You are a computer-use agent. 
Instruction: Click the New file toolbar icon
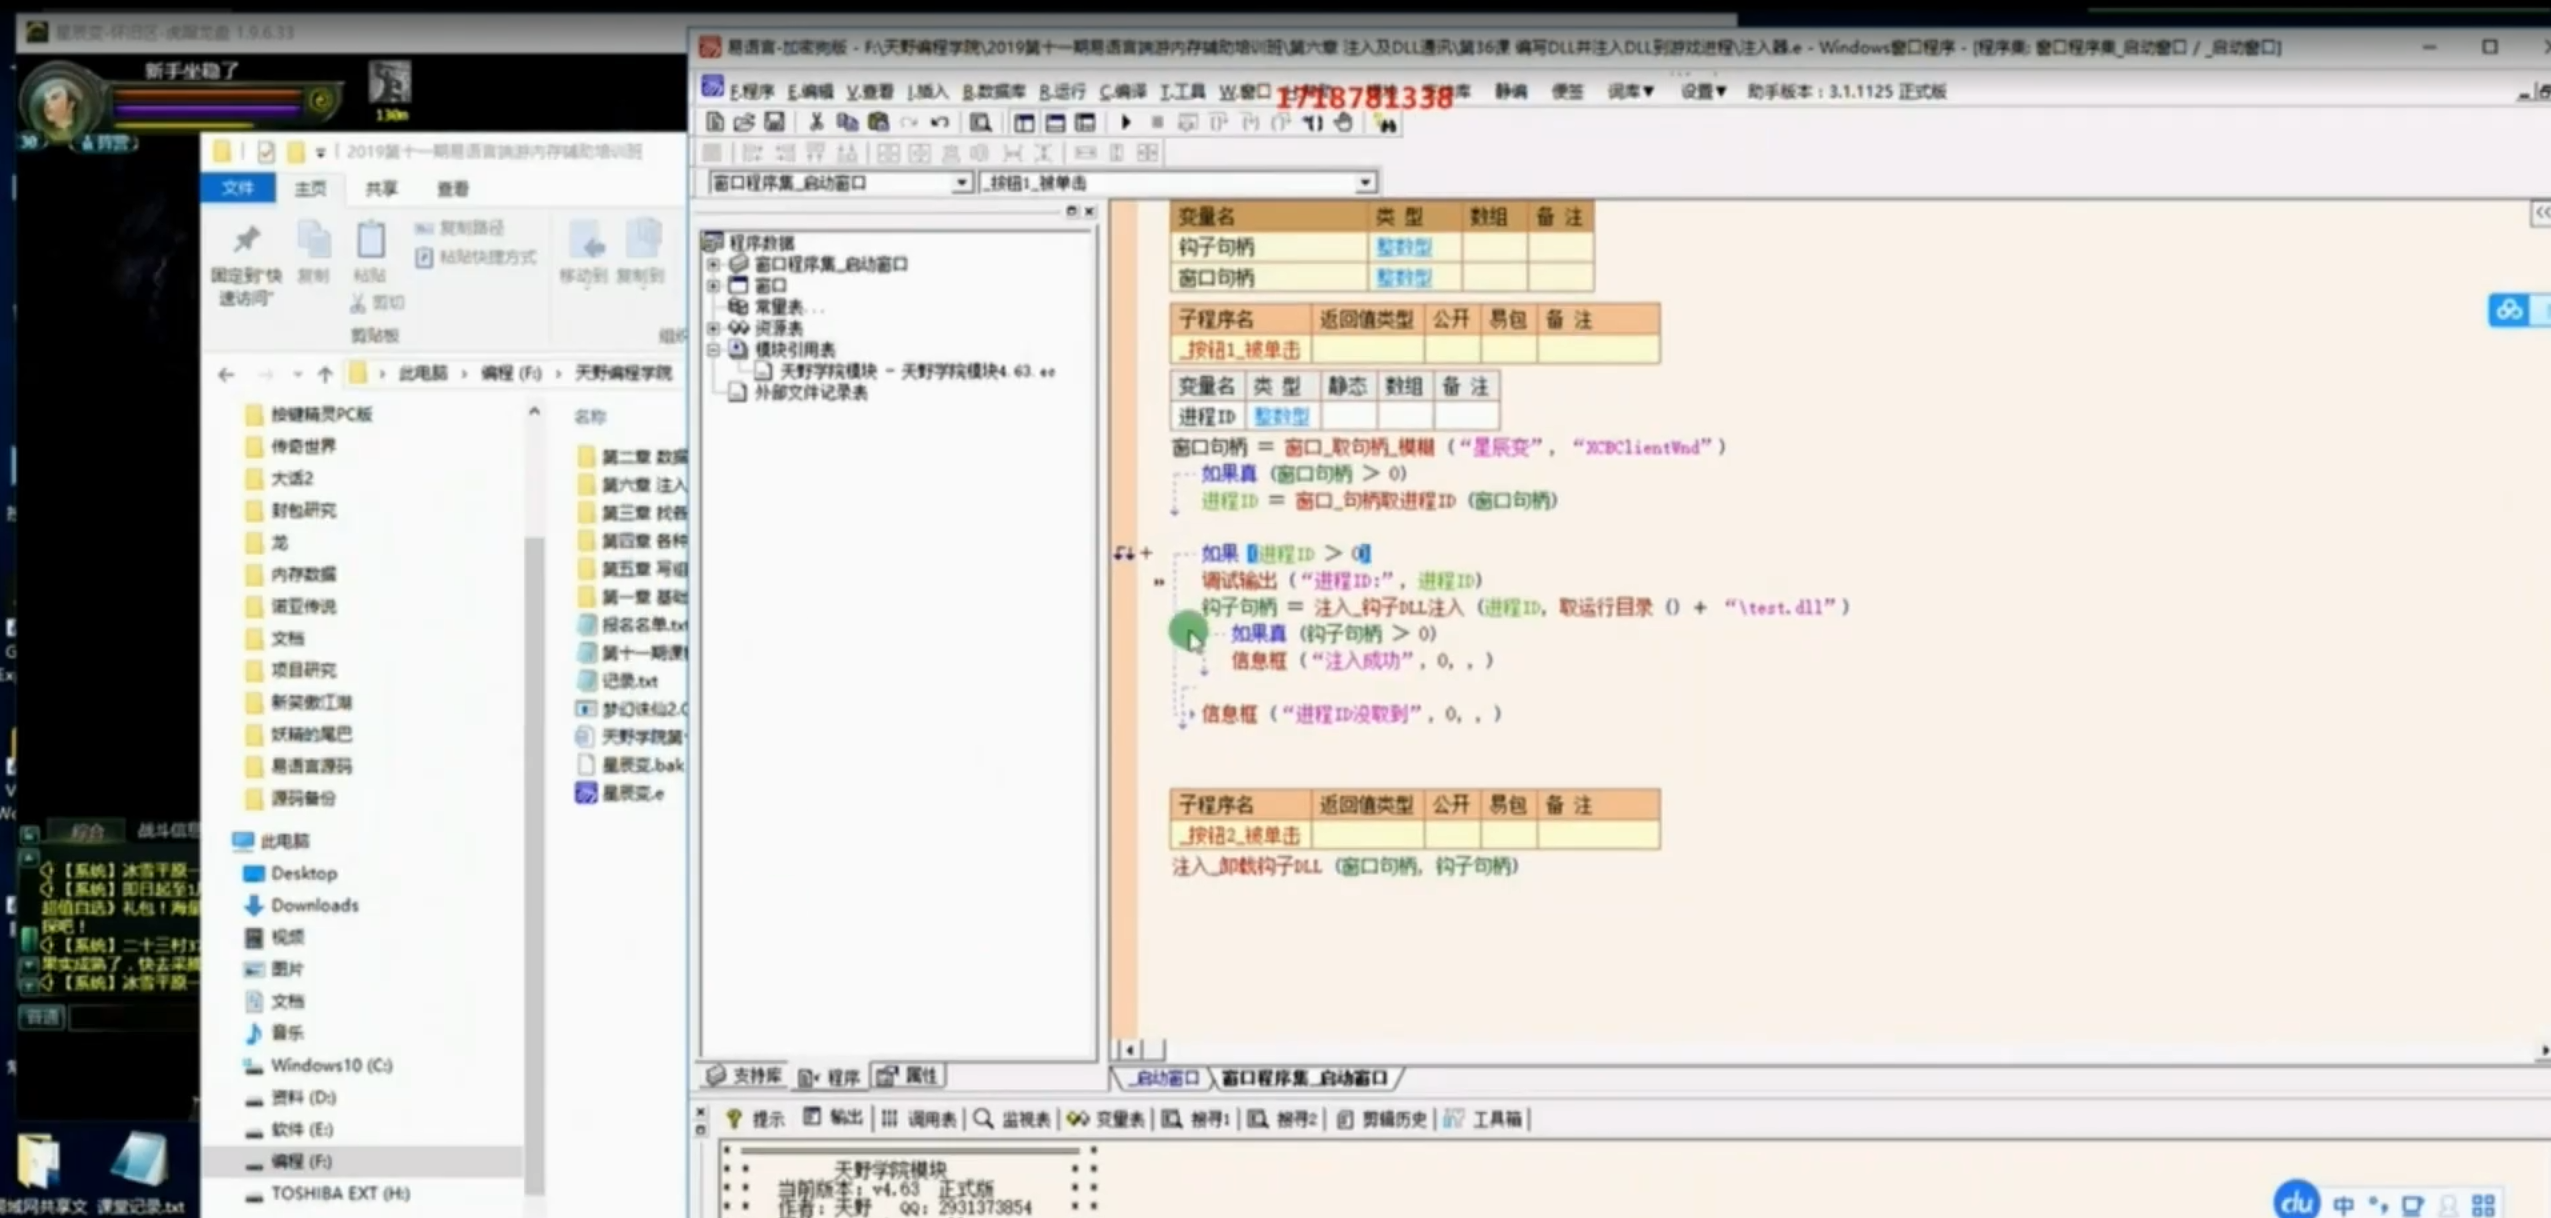(714, 122)
